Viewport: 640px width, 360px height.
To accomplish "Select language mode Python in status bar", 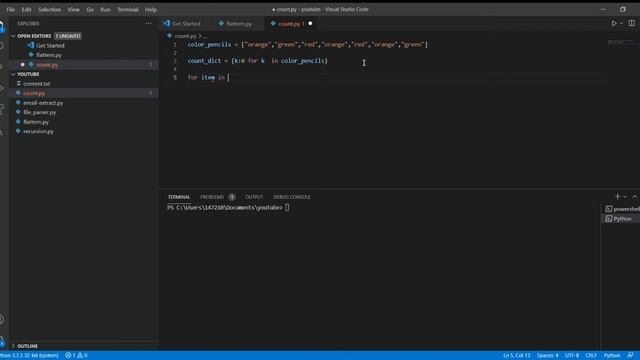I will pos(612,356).
